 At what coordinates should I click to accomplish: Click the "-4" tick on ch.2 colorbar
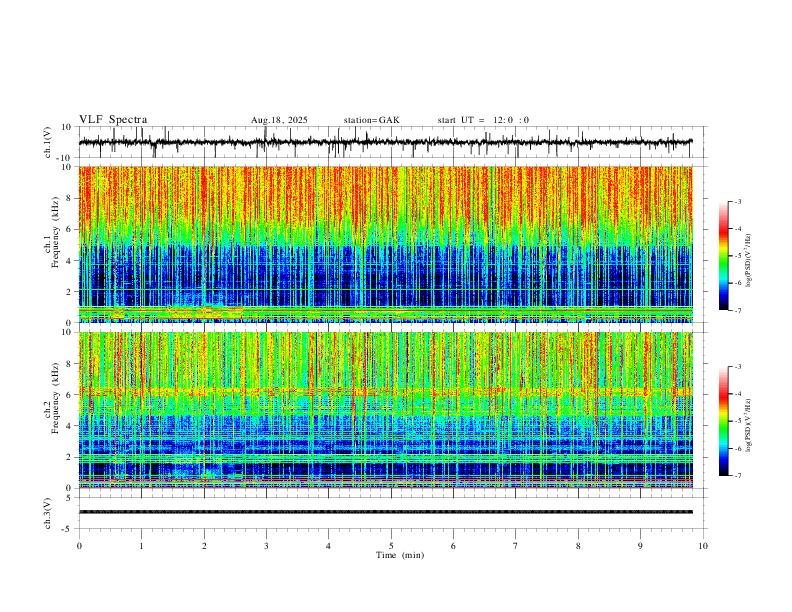point(738,394)
